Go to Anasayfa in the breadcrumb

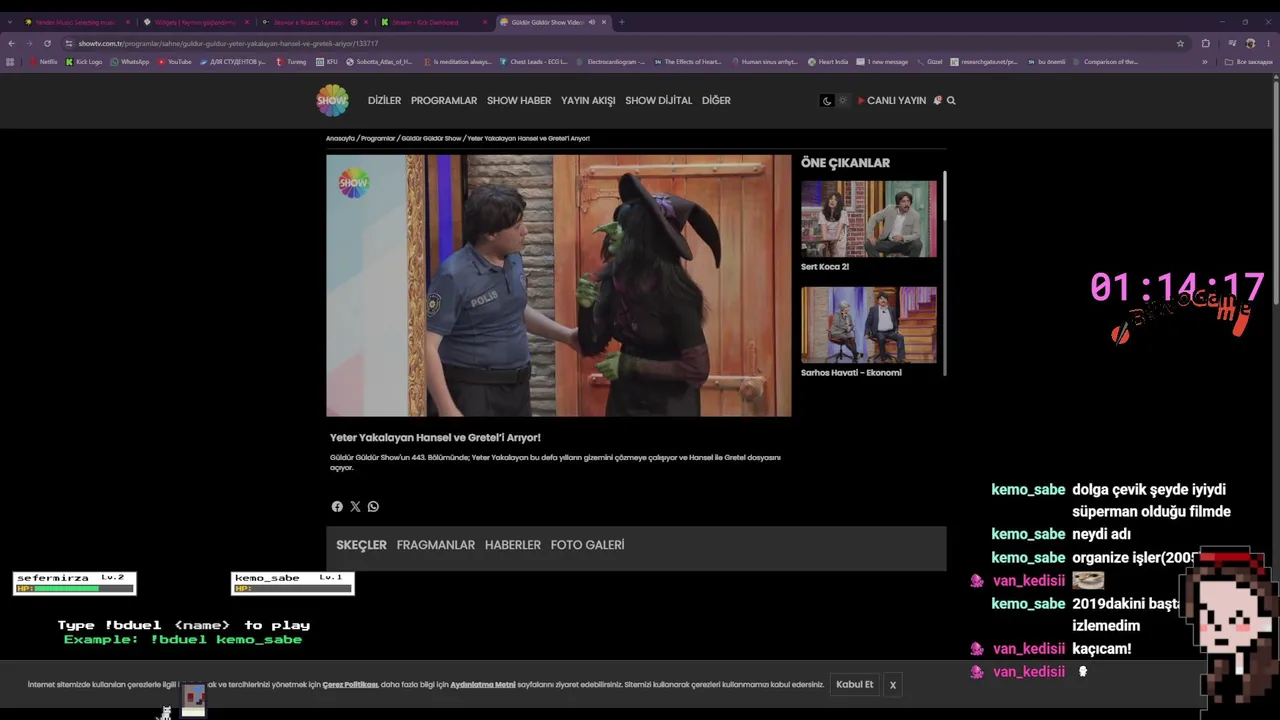coord(340,139)
